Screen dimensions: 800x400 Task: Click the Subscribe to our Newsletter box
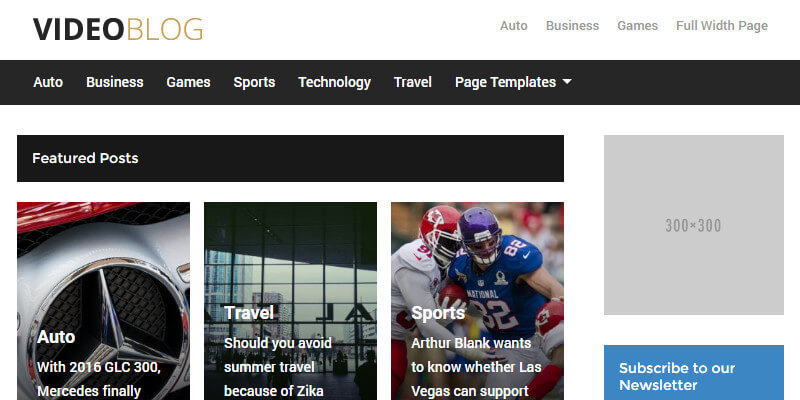coord(694,373)
